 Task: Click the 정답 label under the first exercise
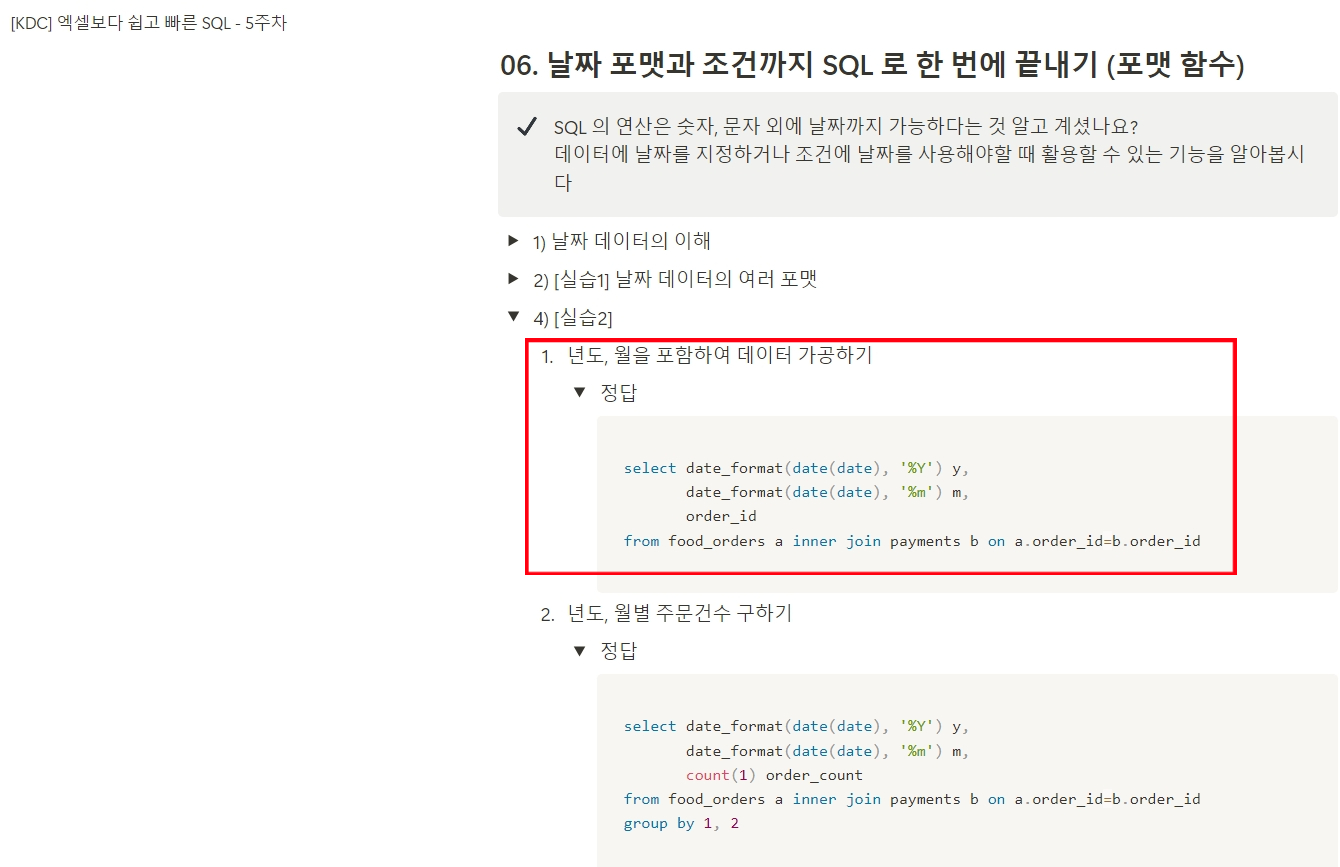click(618, 393)
